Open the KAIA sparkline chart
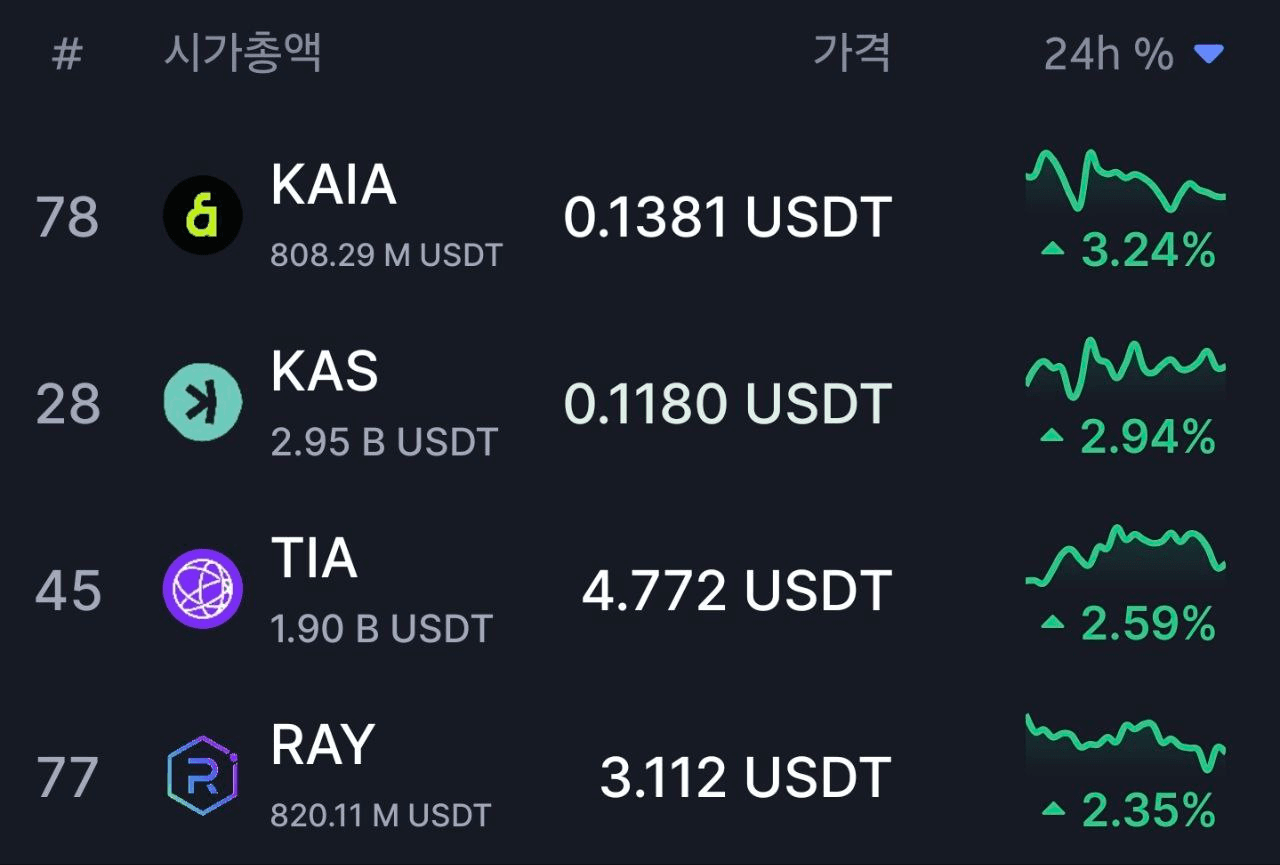This screenshot has width=1280, height=865. (x=1125, y=181)
